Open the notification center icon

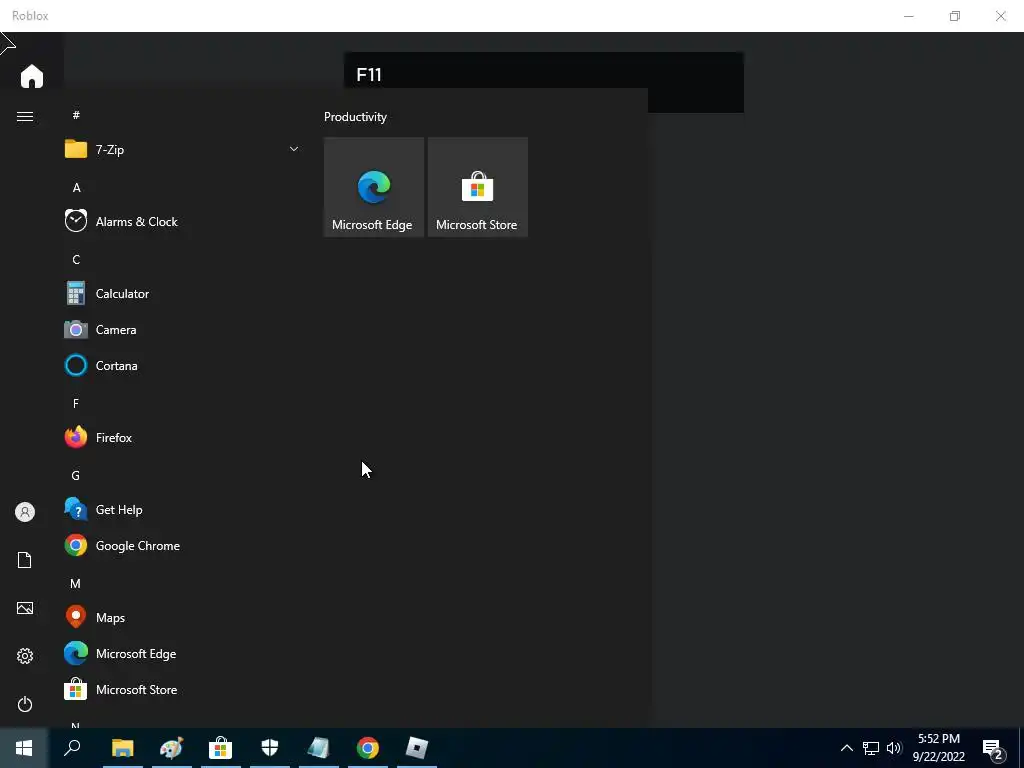click(x=993, y=749)
